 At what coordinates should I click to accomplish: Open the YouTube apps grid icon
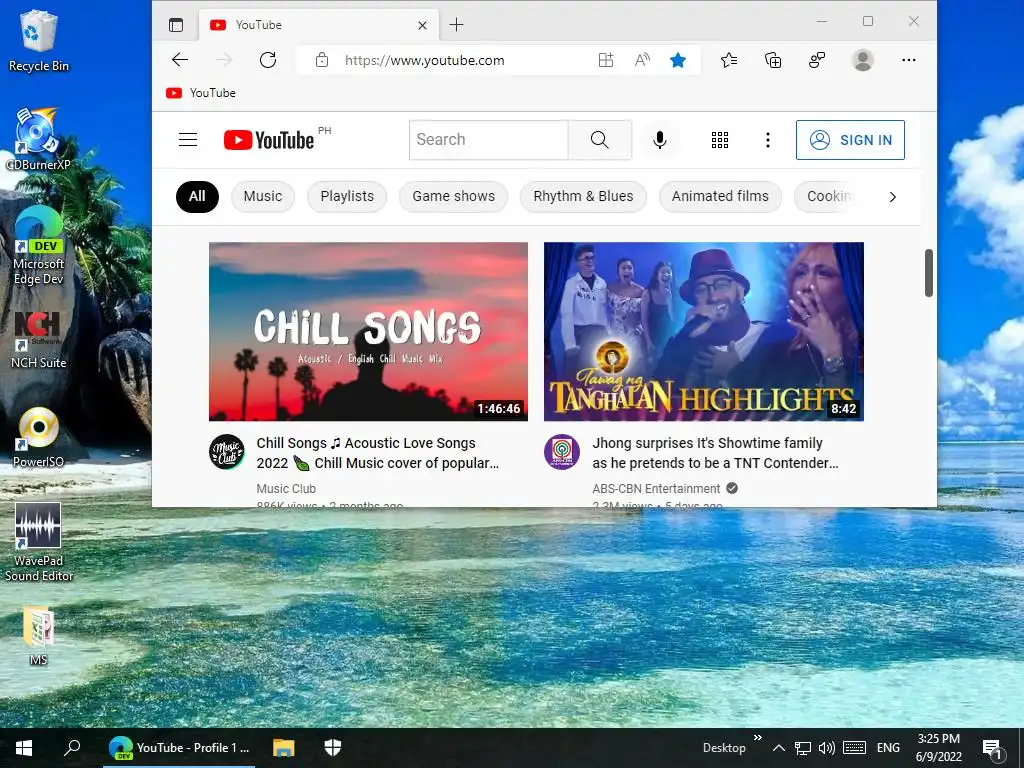[x=720, y=140]
